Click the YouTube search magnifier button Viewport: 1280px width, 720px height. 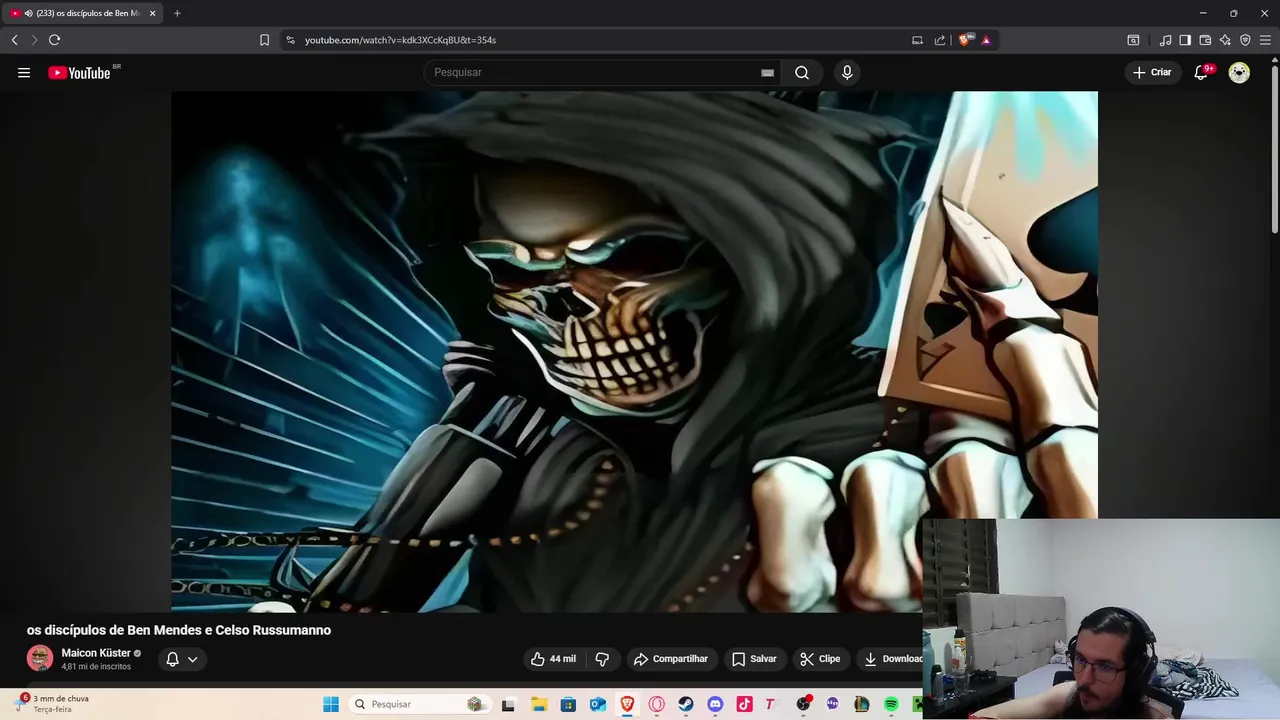pos(802,72)
